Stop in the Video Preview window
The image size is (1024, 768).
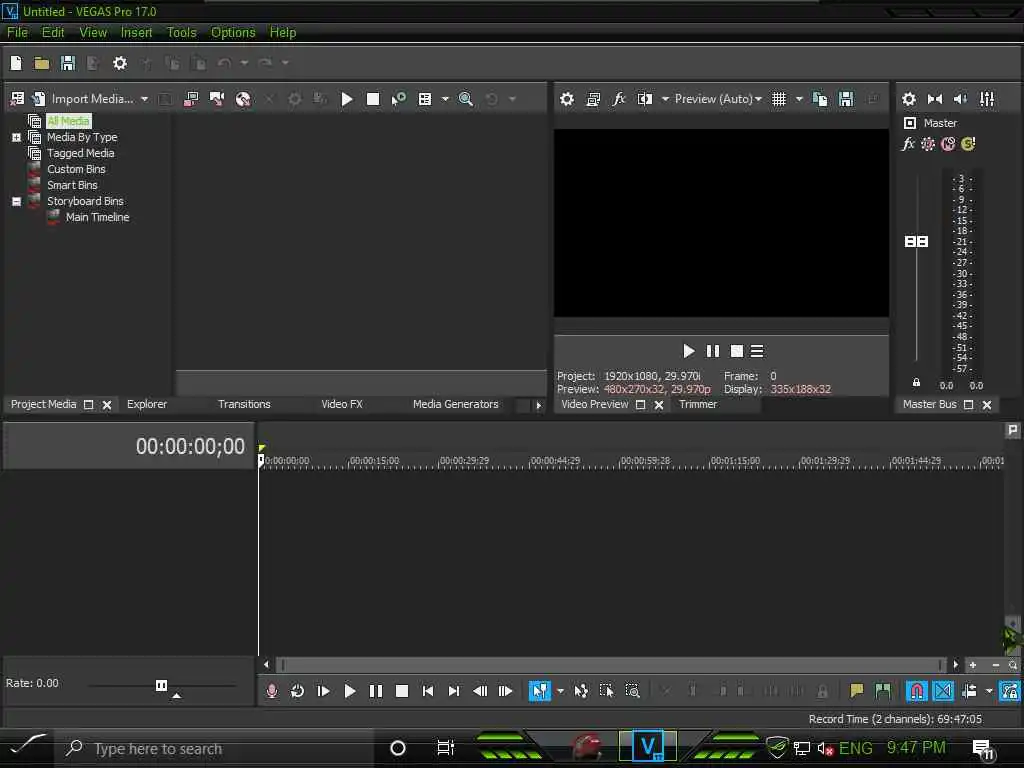[737, 351]
